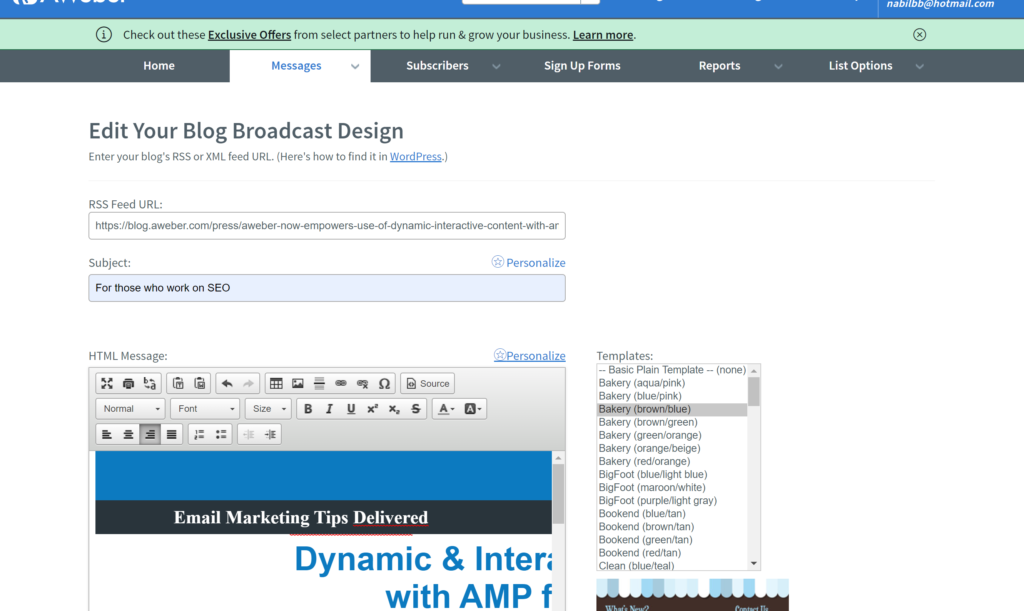The image size is (1024, 611).
Task: Toggle Bold formatting
Action: point(308,409)
